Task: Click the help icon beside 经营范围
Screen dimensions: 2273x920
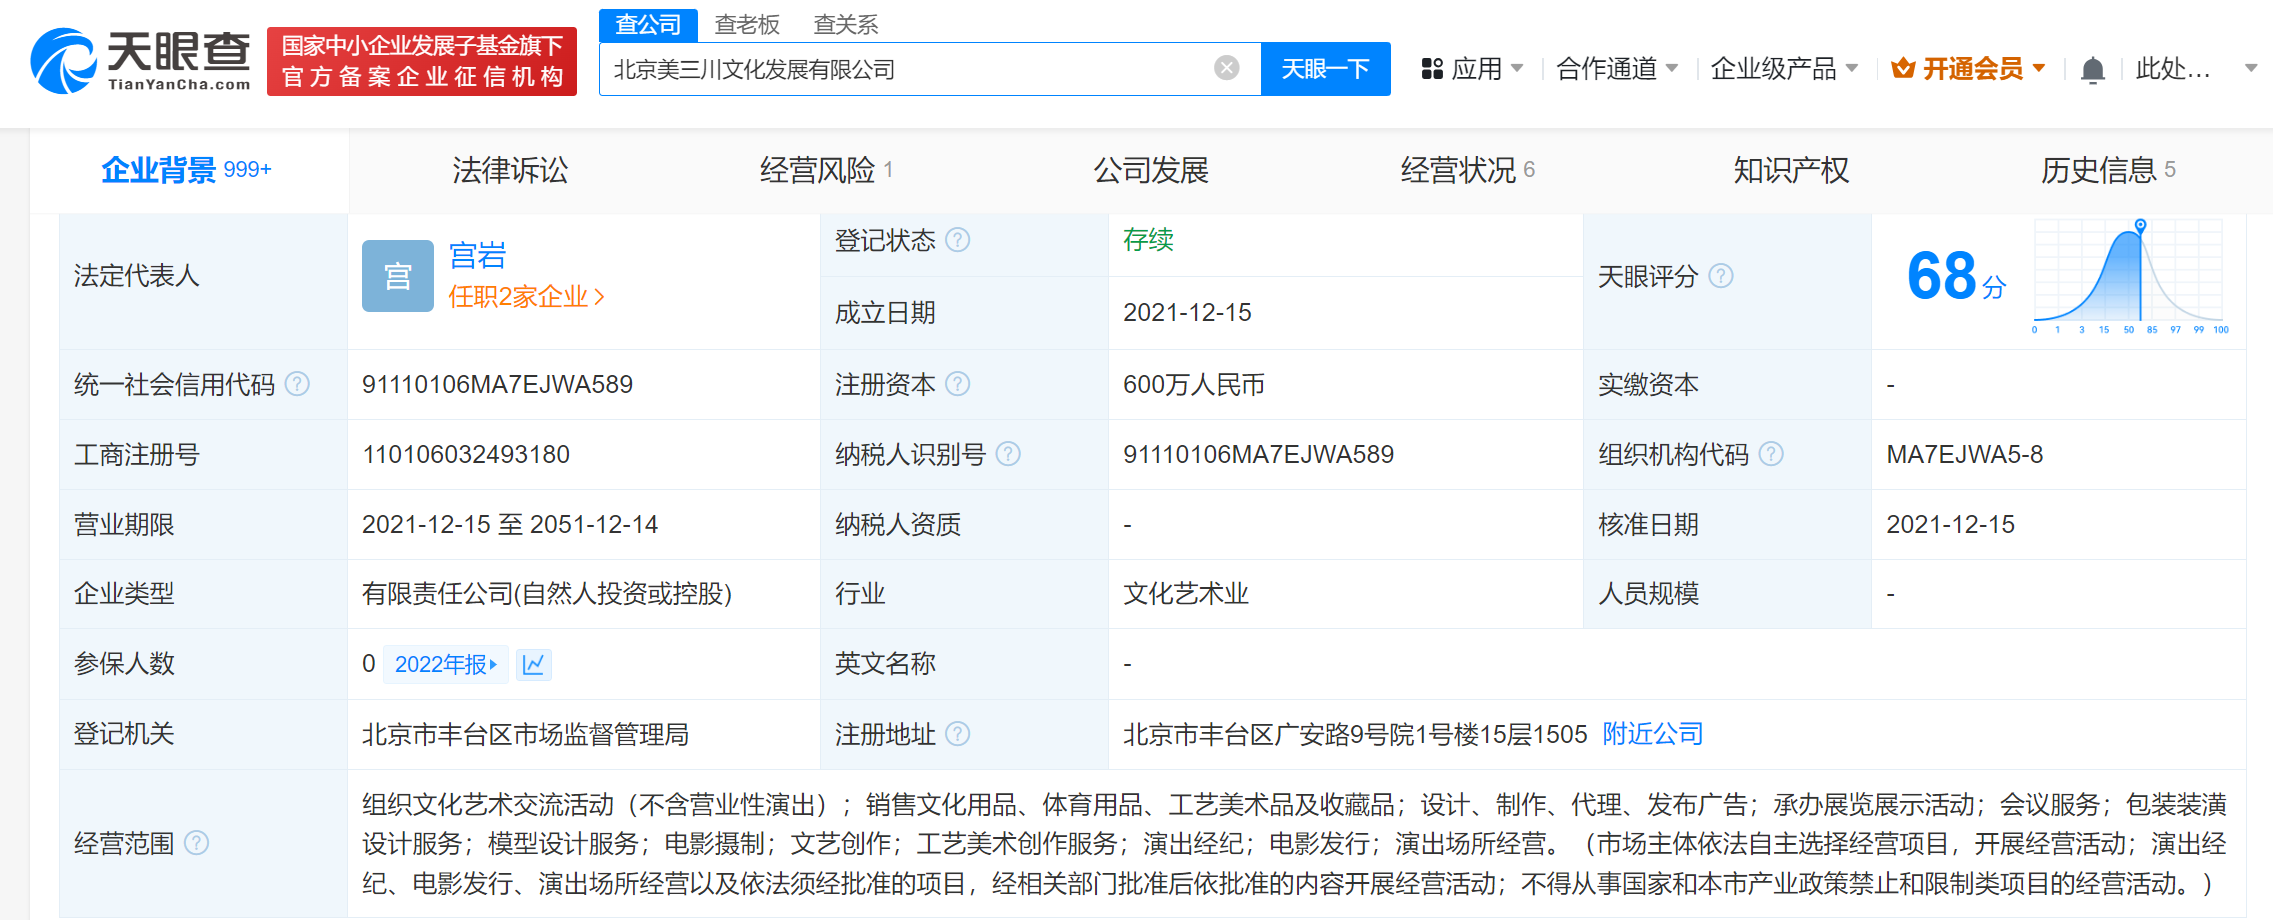Action: tap(196, 843)
